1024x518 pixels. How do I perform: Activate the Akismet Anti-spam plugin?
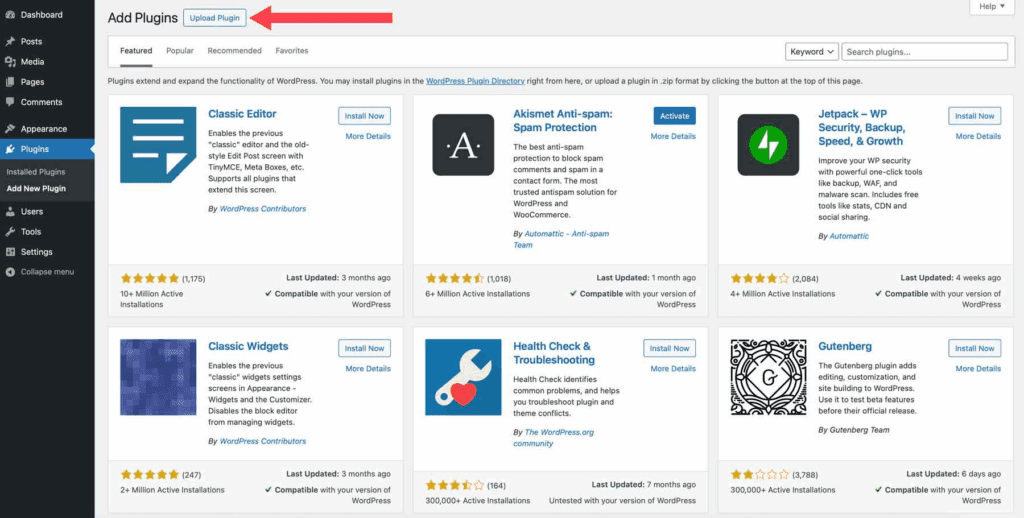tap(675, 116)
